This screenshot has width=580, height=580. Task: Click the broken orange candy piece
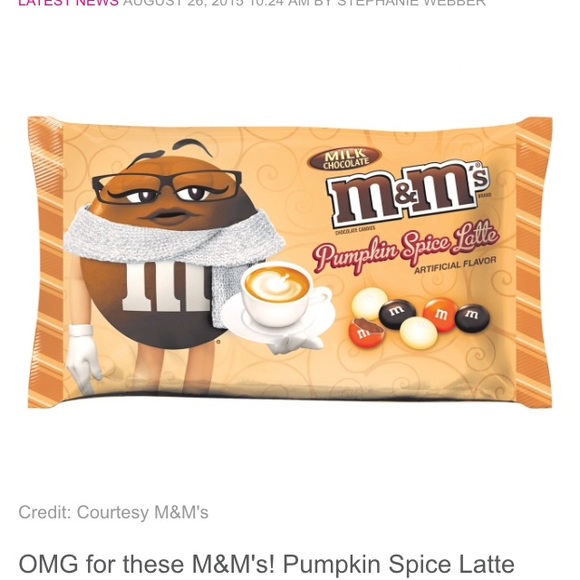367,332
